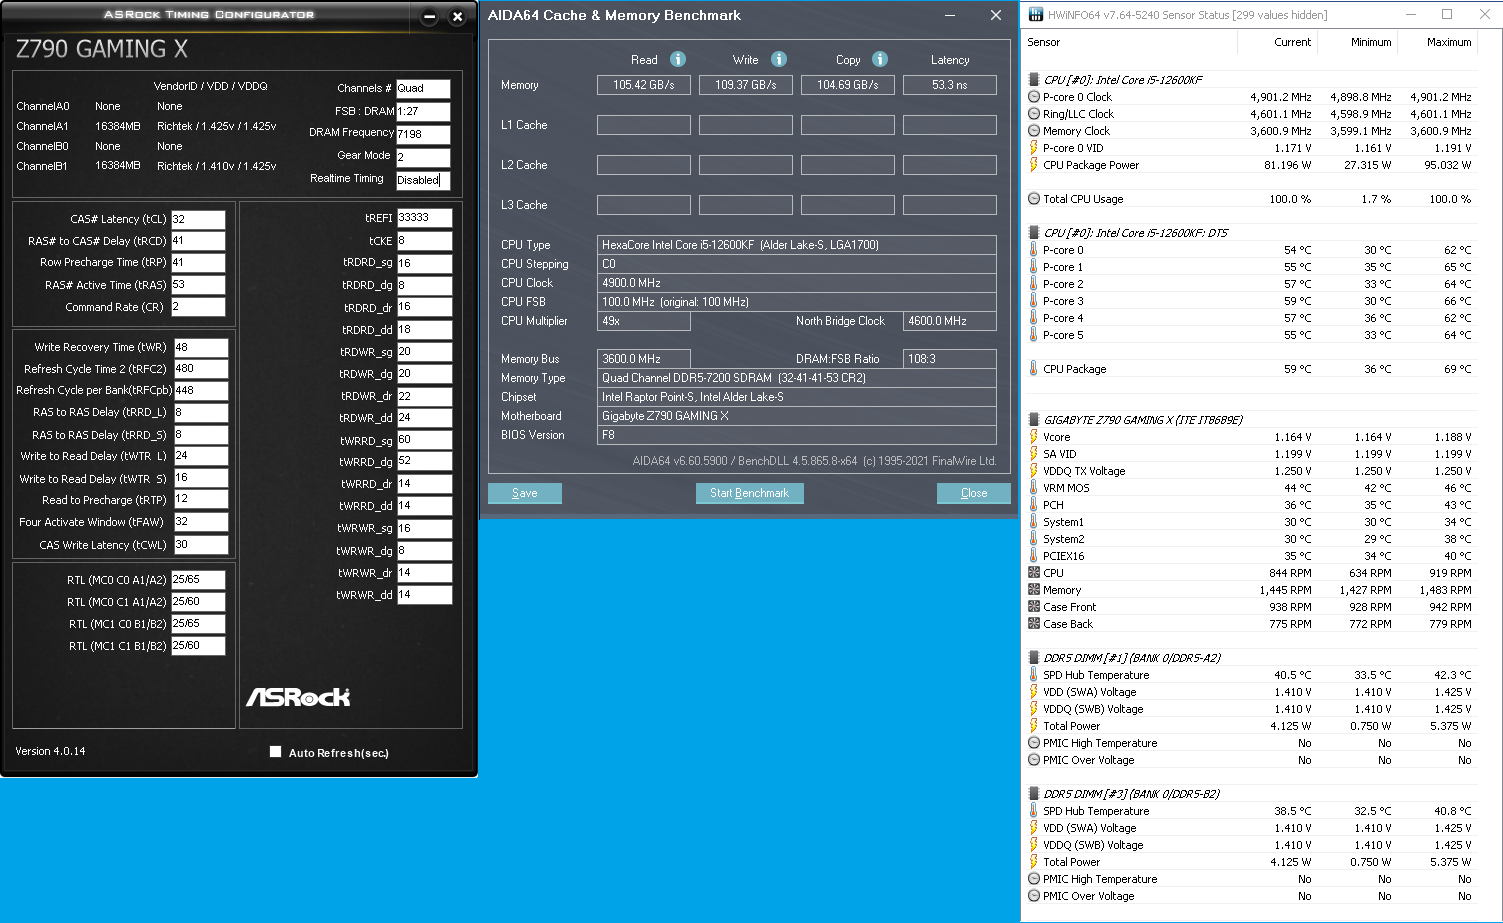Click the Close button in AIDA64 benchmark window
Image resolution: width=1503 pixels, height=923 pixels.
point(974,493)
